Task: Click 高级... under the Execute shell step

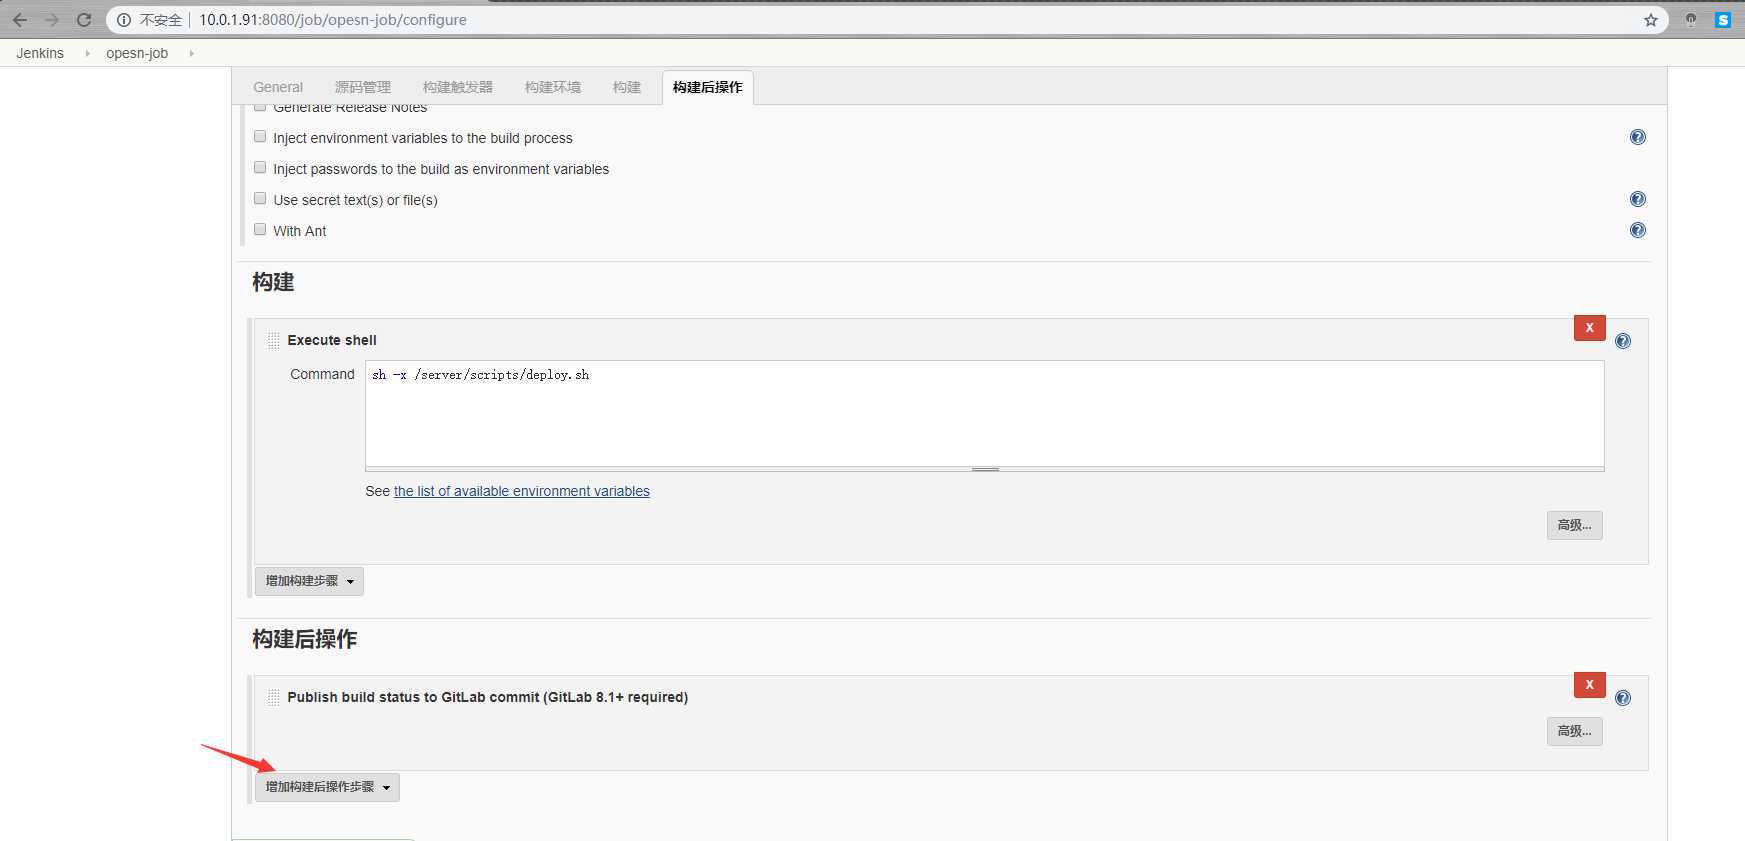Action: 1574,525
